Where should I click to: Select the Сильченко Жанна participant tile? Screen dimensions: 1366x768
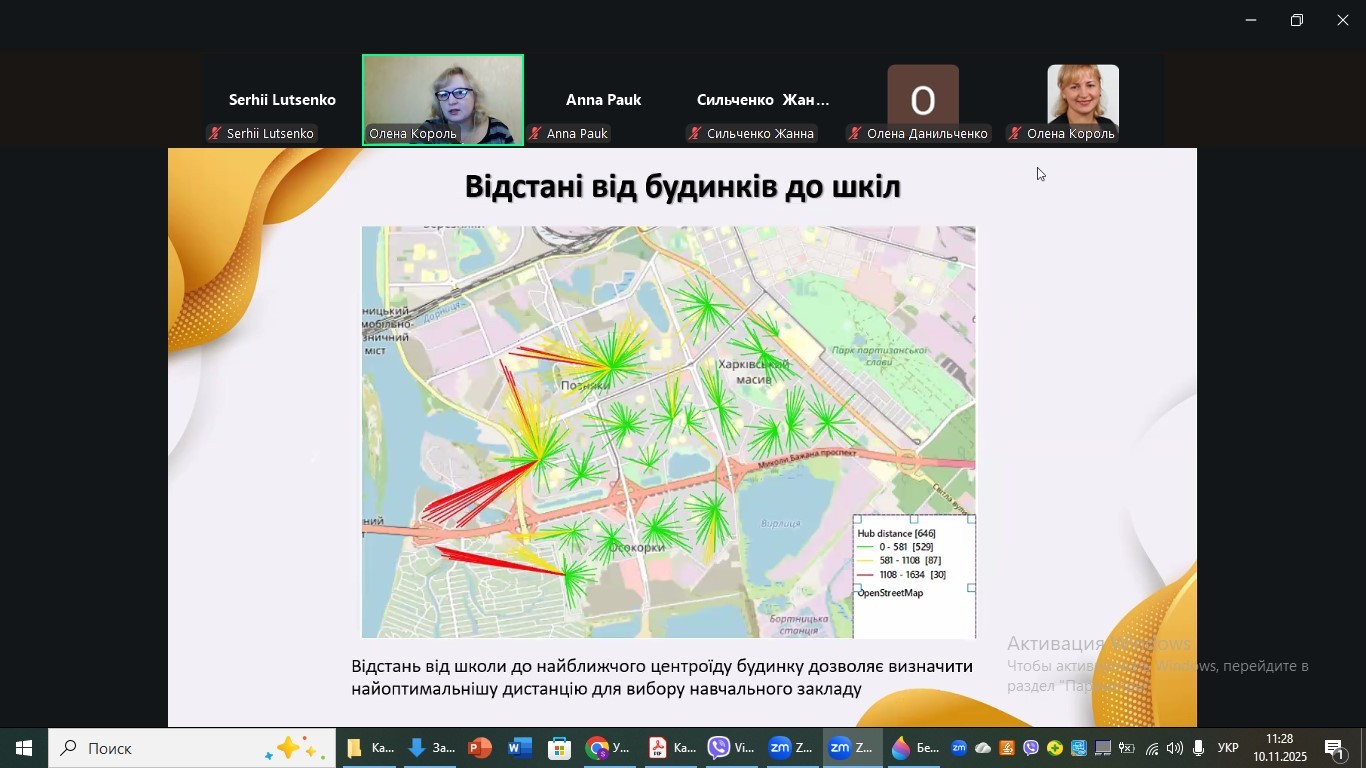tap(763, 101)
